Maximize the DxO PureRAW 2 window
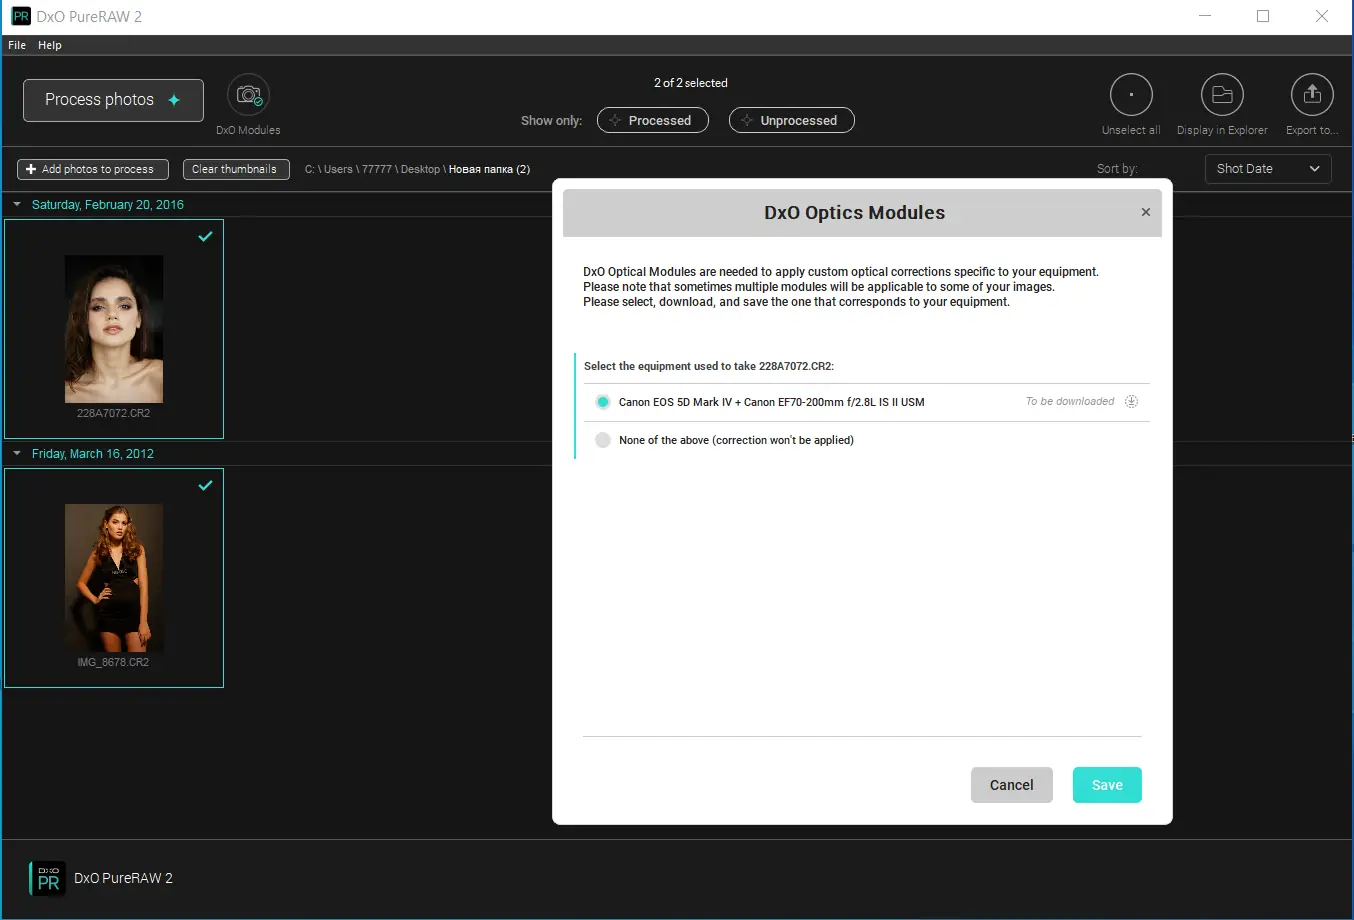 pos(1263,16)
